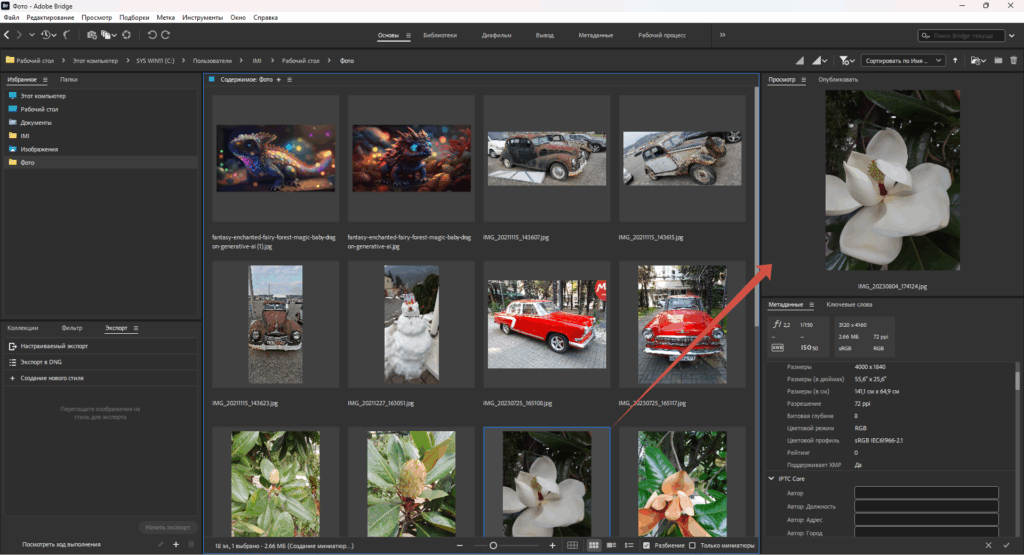
Task: Click Создание нового стиля
Action: (x=100, y=378)
